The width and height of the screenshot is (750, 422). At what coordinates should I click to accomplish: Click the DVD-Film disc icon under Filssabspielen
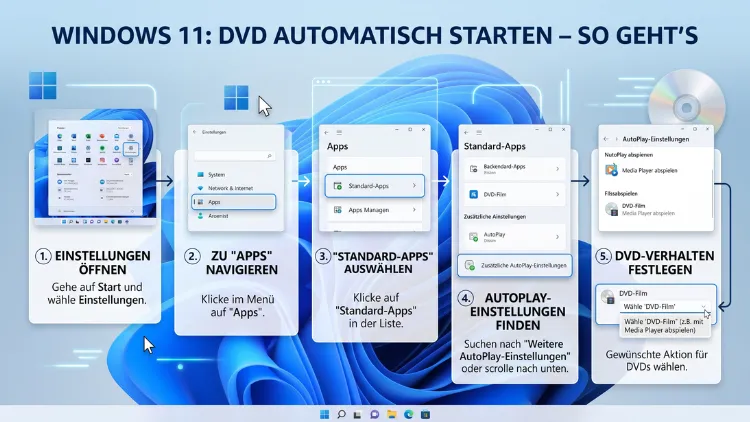[611, 209]
